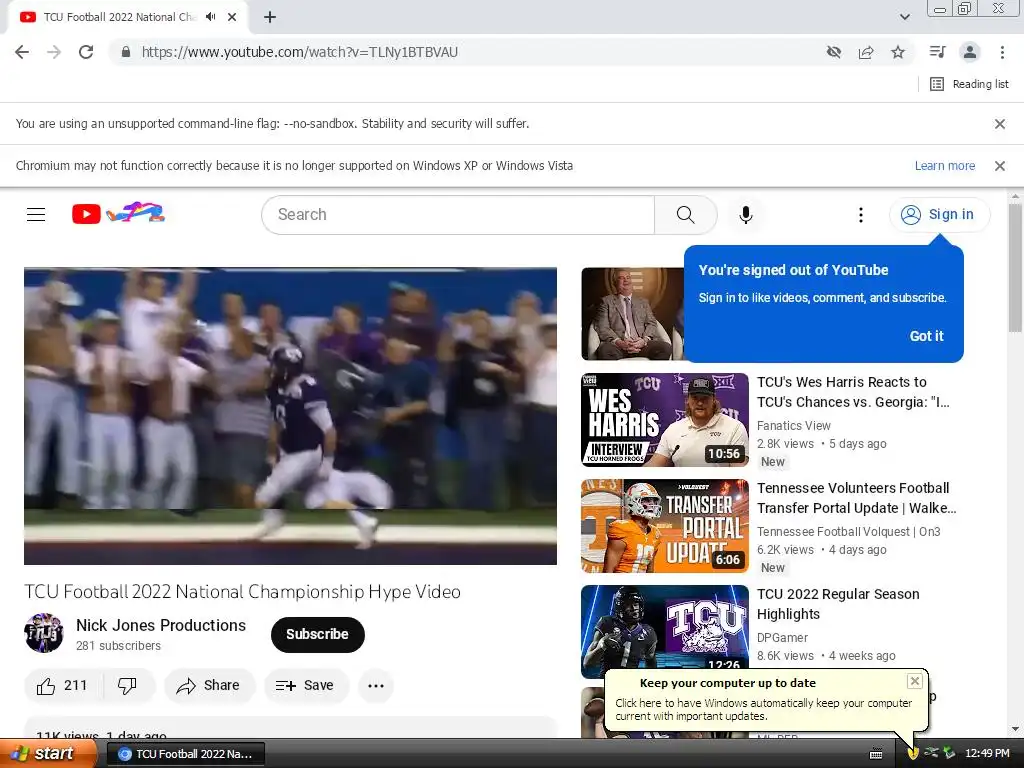The image size is (1024, 768).
Task: Click the YouTube logo
Action: [118, 214]
